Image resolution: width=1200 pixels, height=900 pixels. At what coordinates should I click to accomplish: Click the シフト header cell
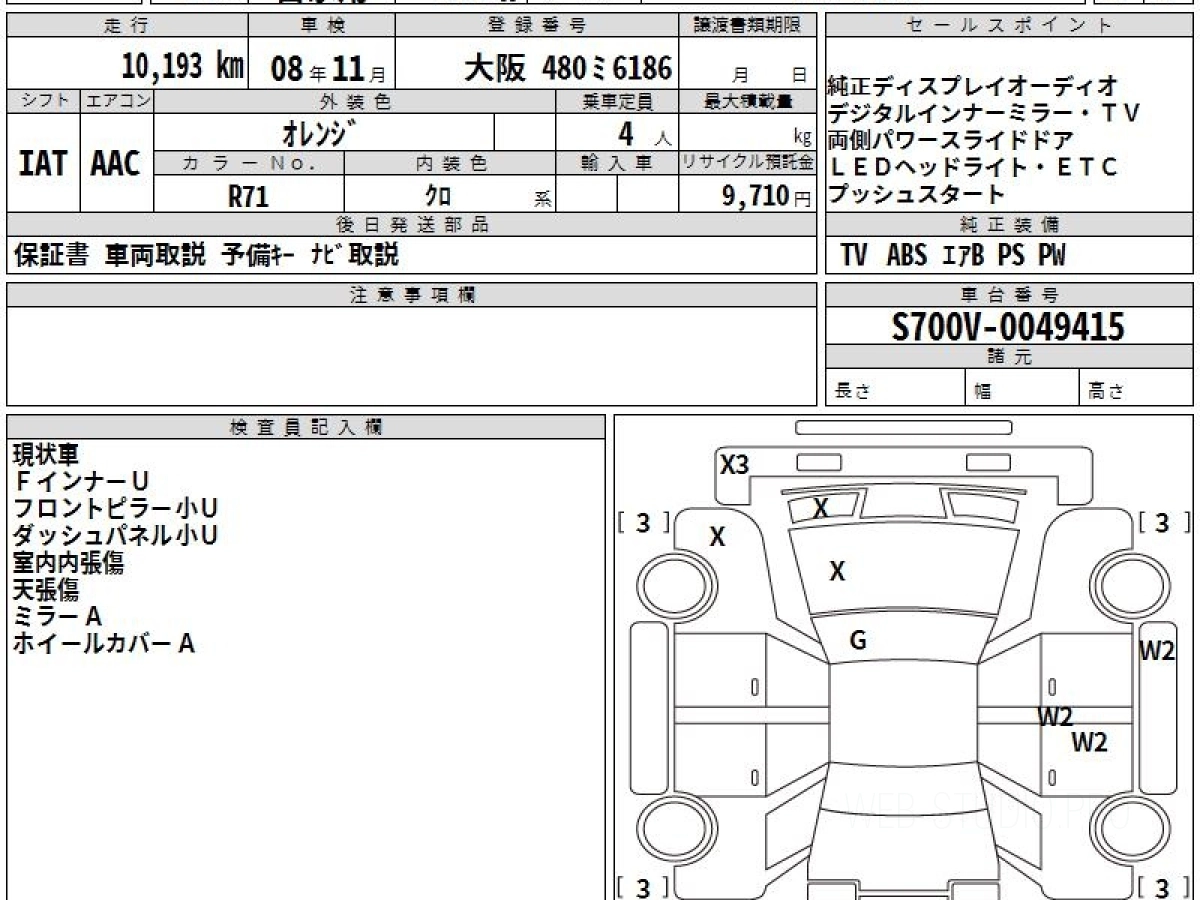(x=43, y=101)
